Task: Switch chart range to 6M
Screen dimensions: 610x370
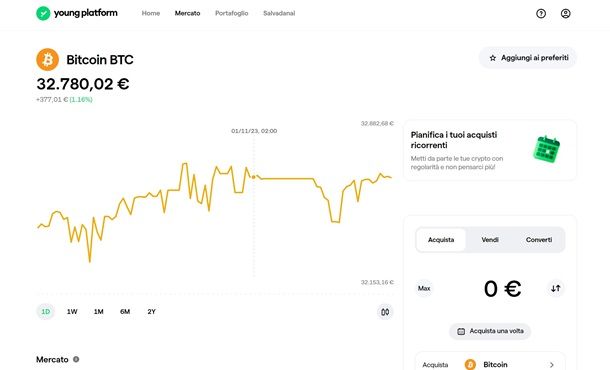Action: 125,312
